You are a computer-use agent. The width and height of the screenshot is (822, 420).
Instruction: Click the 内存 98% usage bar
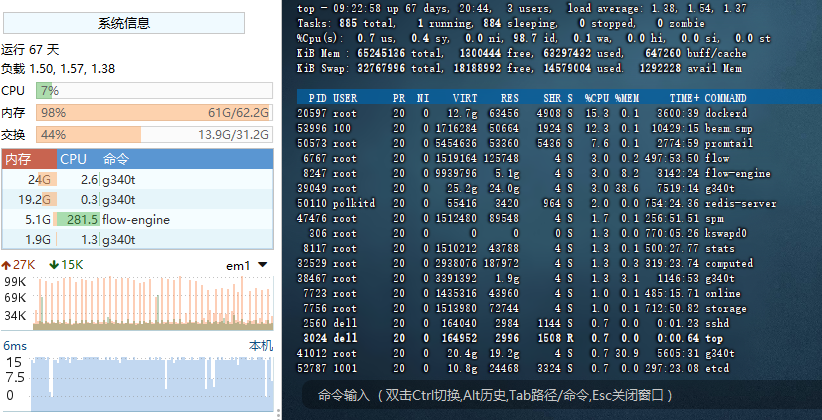point(154,113)
